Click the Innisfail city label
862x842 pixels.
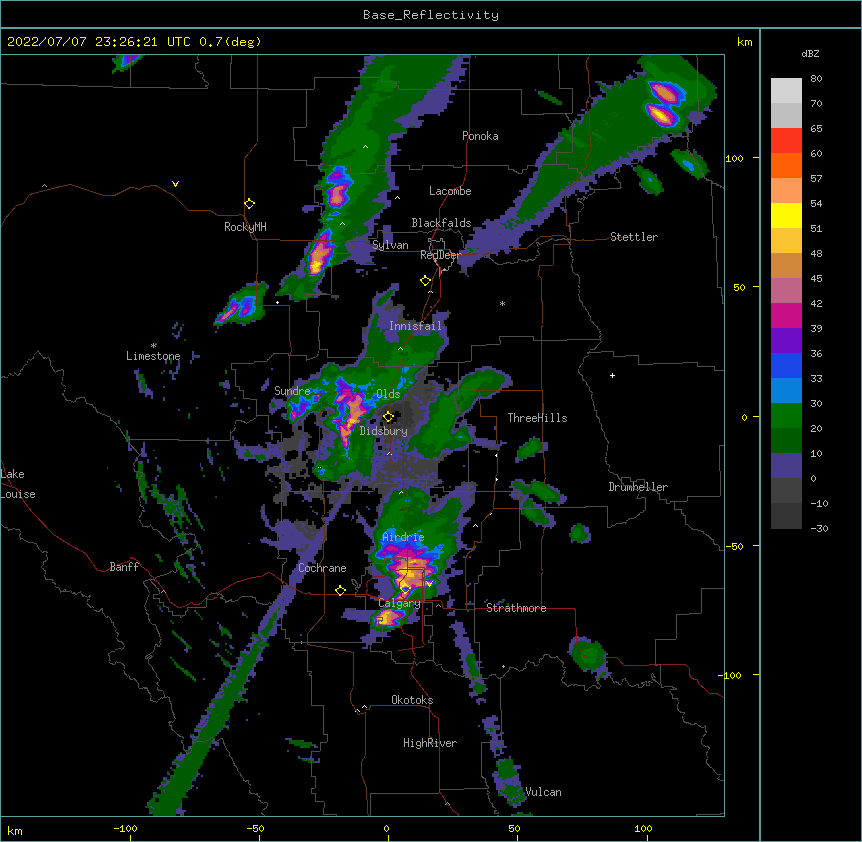click(x=415, y=326)
